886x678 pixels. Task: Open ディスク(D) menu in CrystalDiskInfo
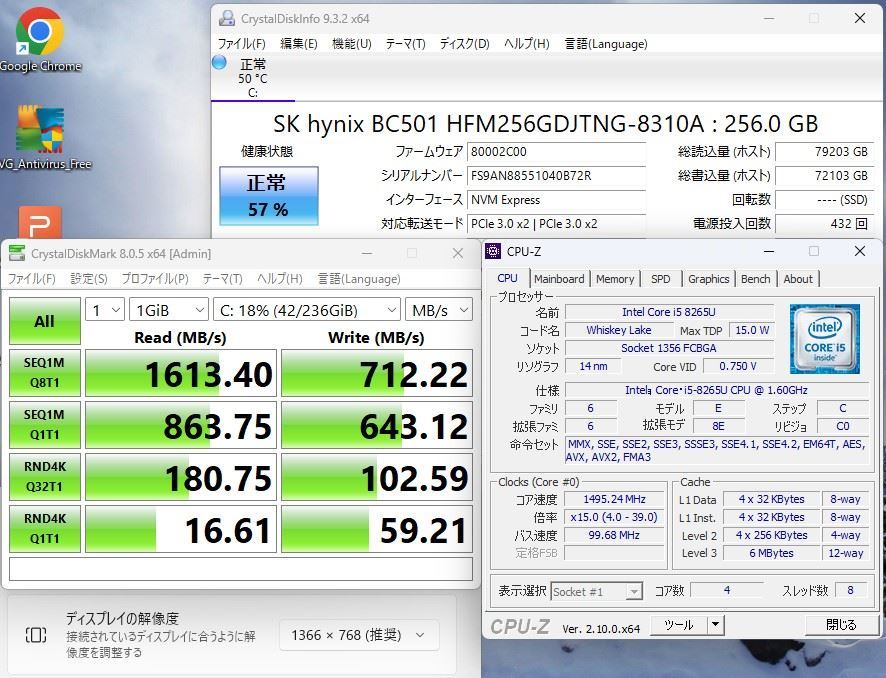pos(464,44)
